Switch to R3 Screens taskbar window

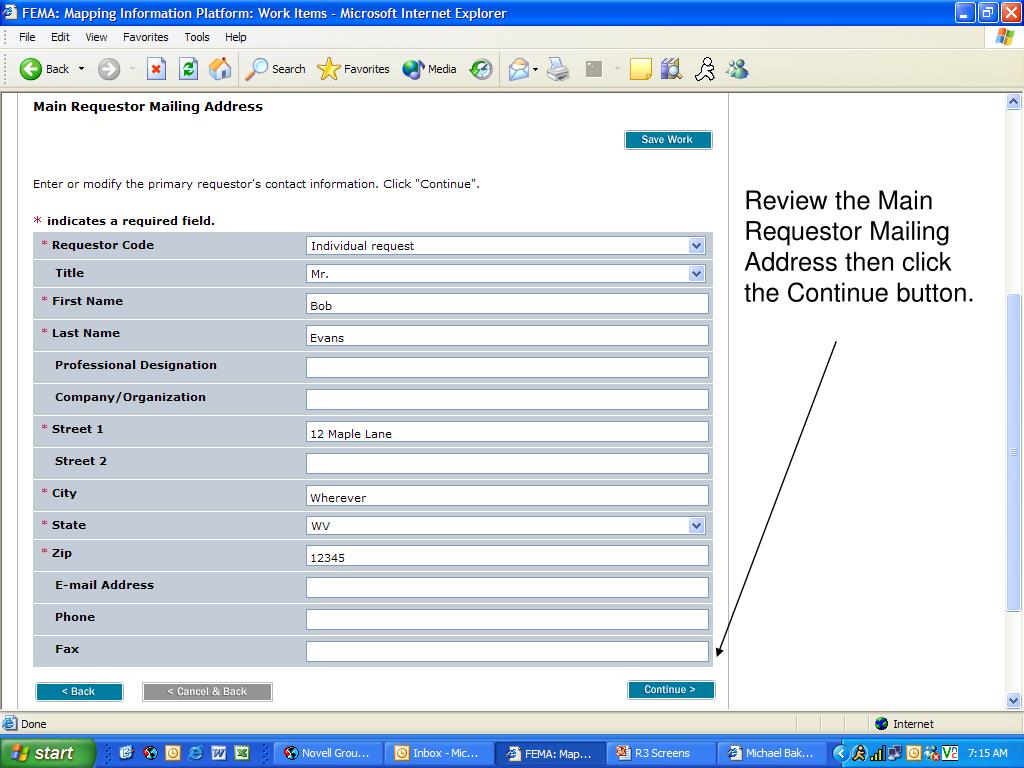[661, 753]
